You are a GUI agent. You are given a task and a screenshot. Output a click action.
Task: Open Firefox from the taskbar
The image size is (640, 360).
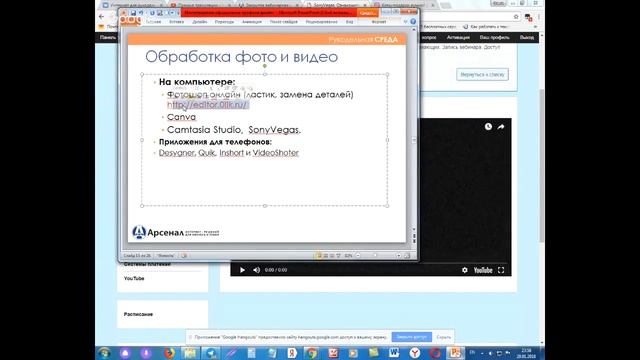click(169, 353)
